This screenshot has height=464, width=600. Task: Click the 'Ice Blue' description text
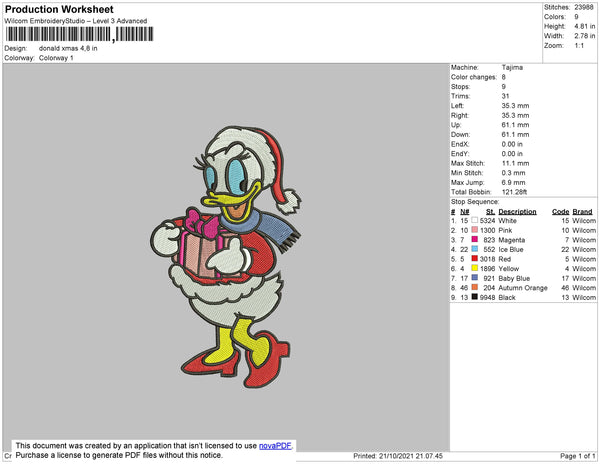[x=511, y=249]
